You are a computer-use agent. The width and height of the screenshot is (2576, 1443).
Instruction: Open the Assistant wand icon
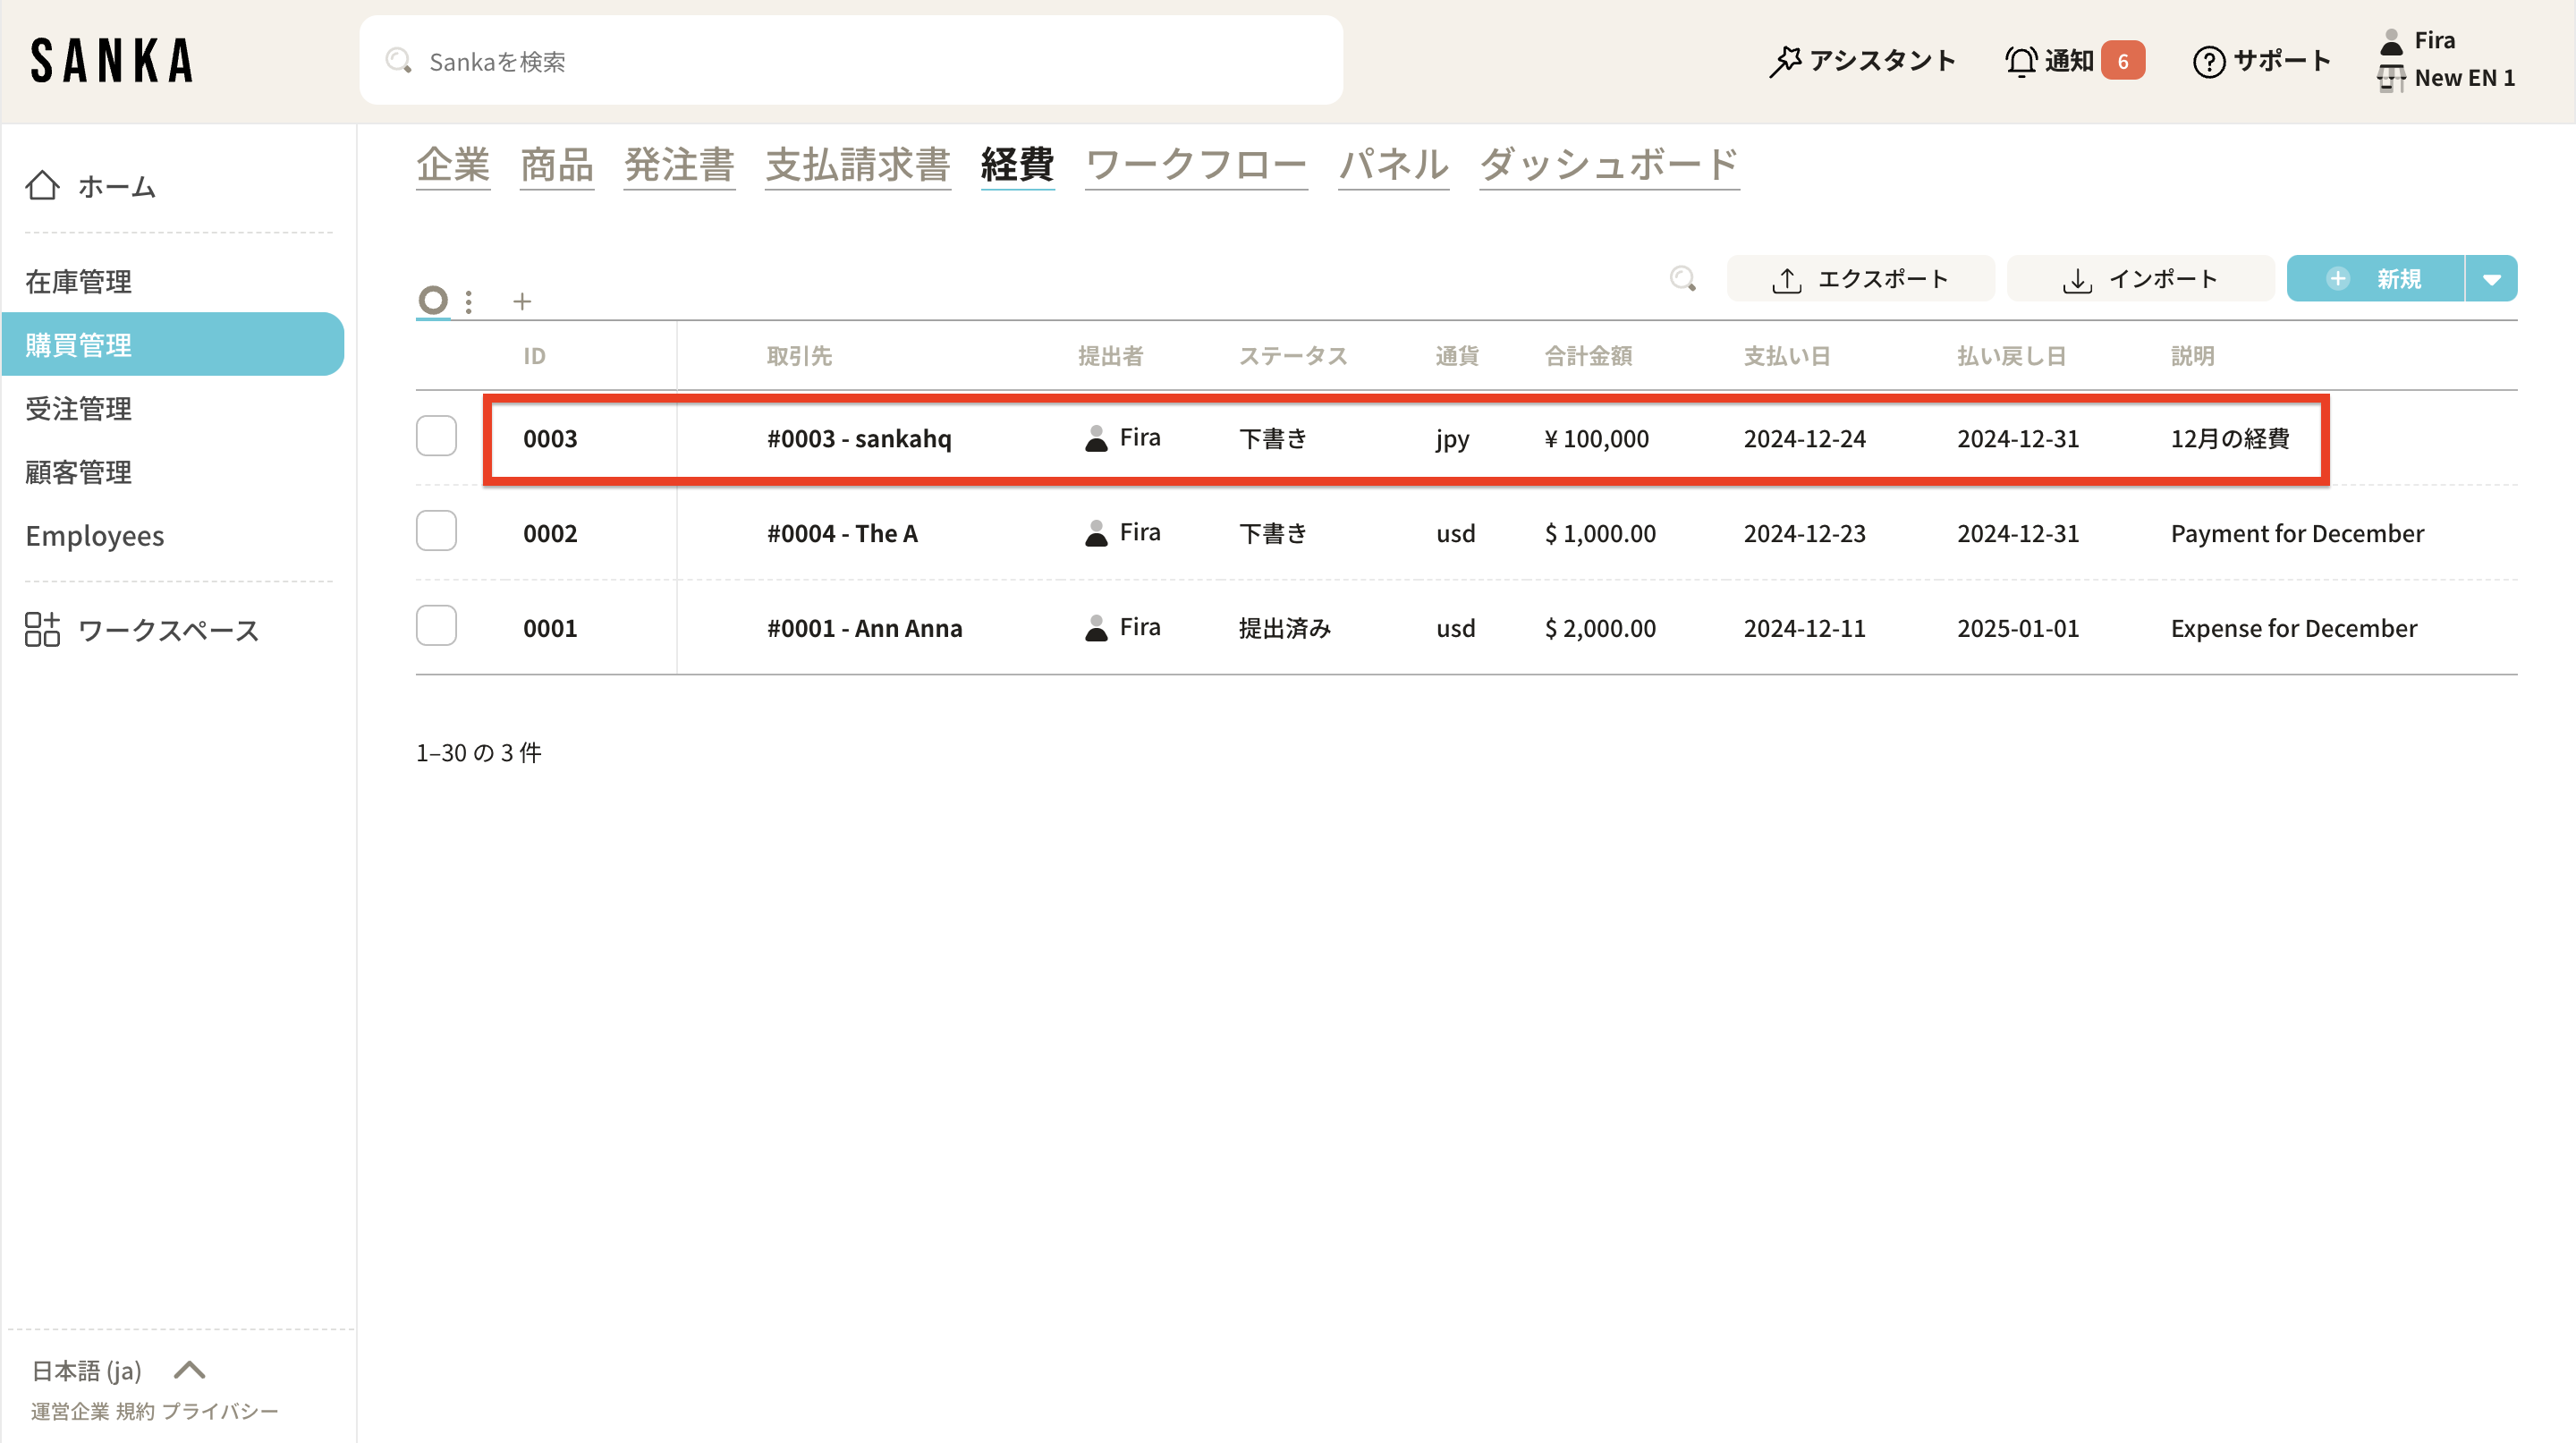(x=1785, y=61)
